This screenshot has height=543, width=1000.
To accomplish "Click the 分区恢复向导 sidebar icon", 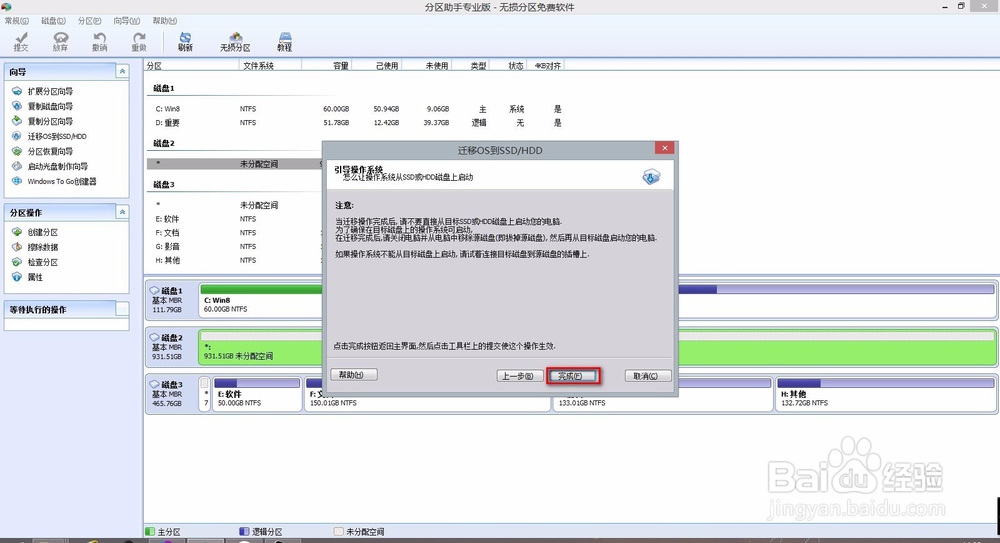I will click(x=17, y=151).
